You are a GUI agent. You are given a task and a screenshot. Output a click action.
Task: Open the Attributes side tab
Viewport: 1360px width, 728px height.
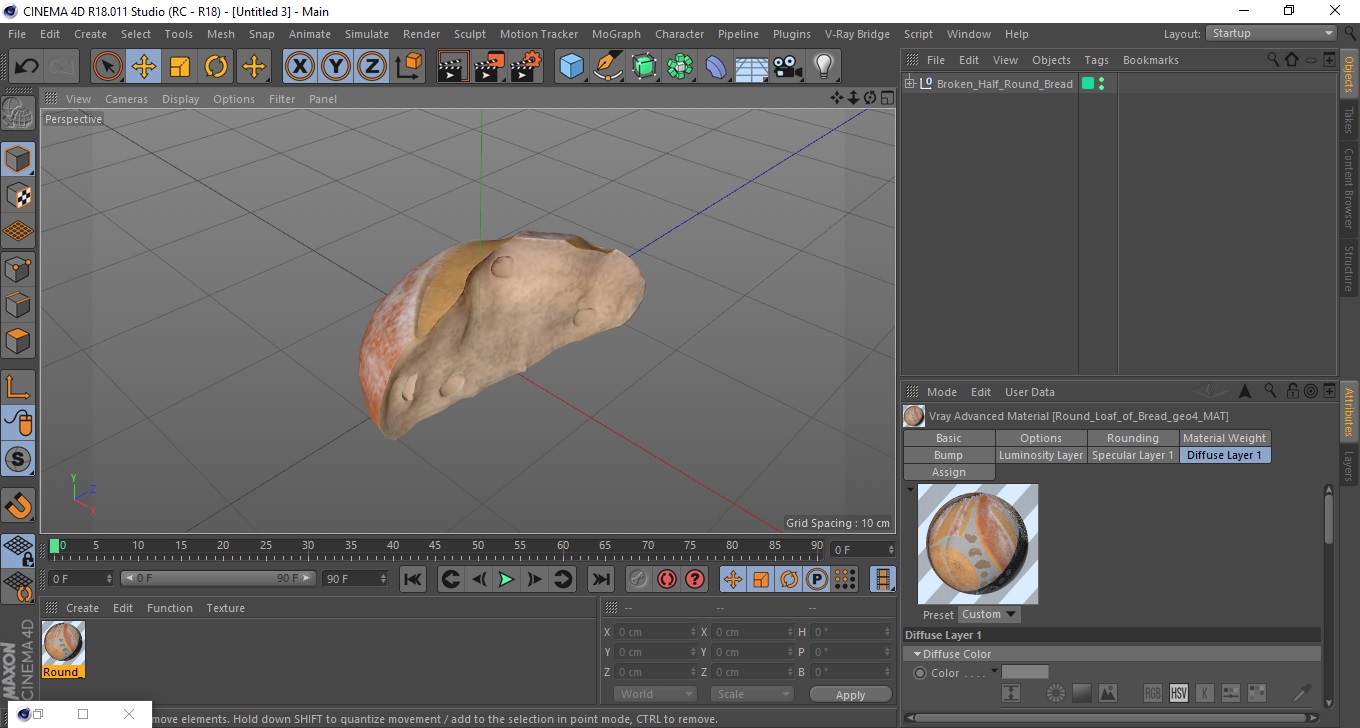tap(1348, 413)
